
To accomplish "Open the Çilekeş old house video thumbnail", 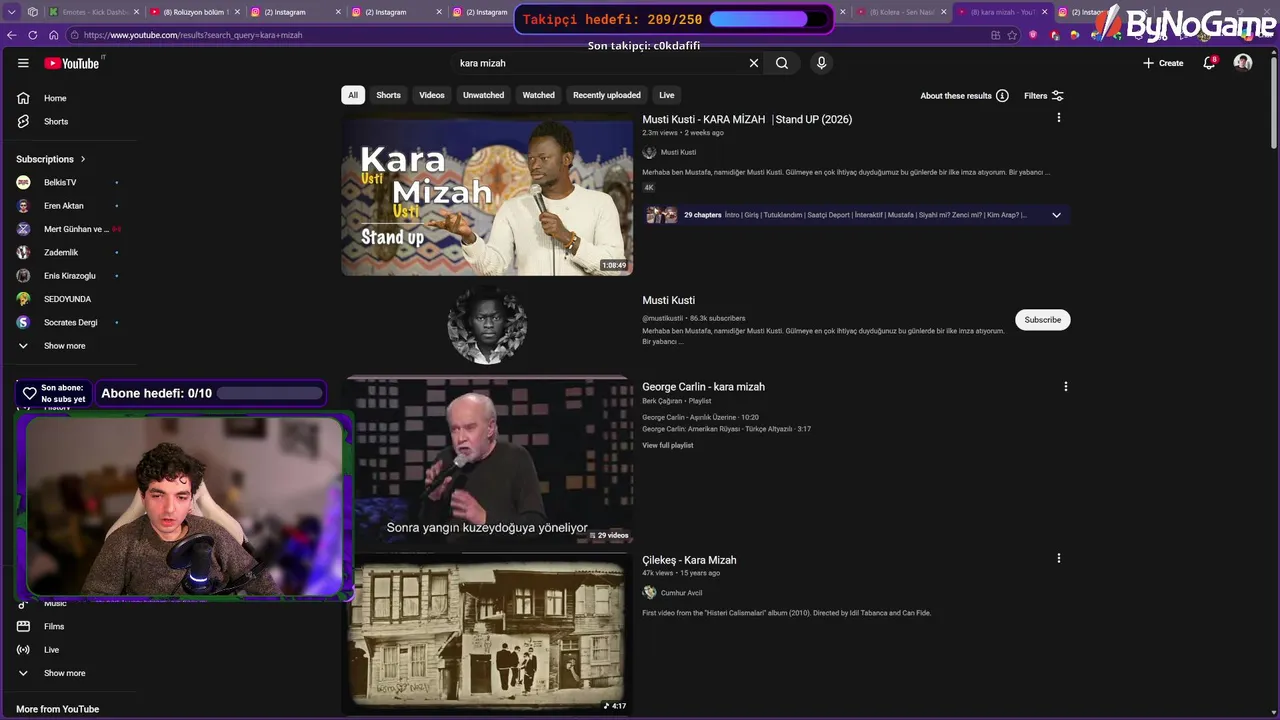I will pyautogui.click(x=487, y=636).
